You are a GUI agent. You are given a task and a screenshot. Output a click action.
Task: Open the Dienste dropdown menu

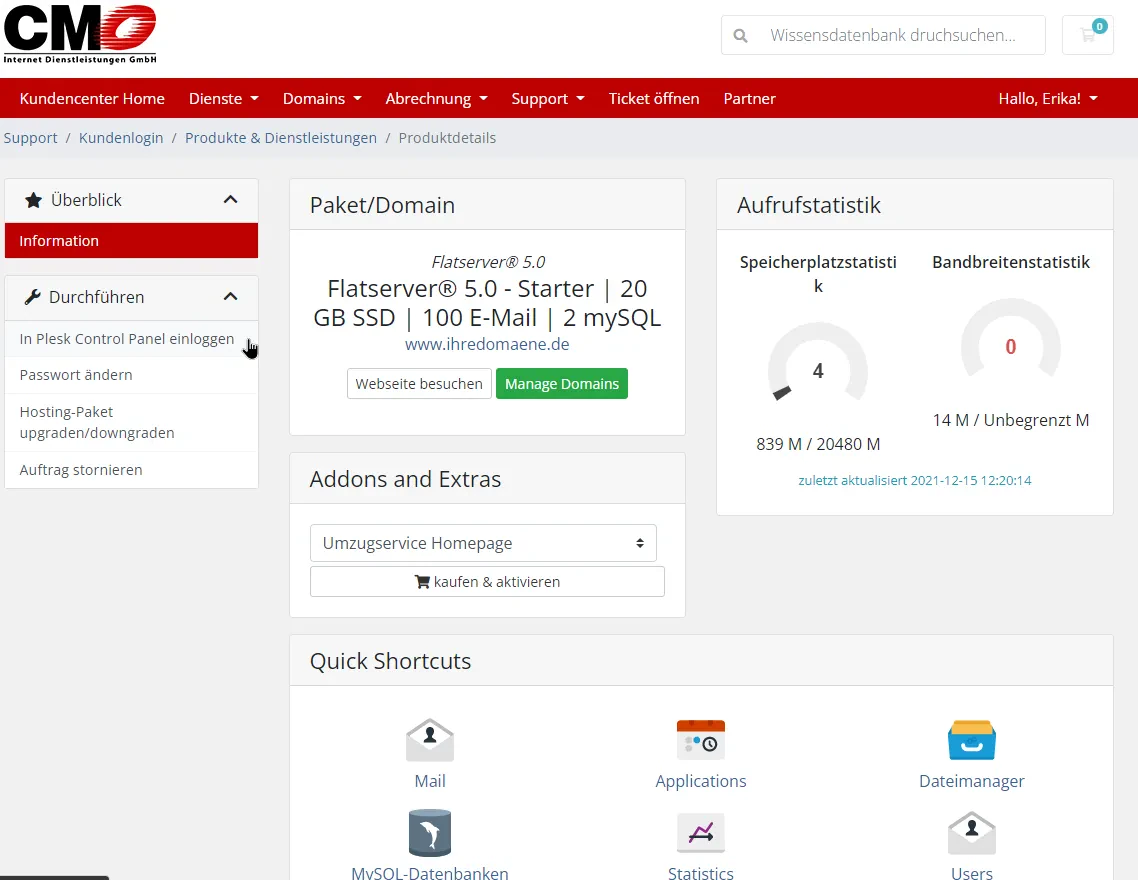tap(224, 99)
